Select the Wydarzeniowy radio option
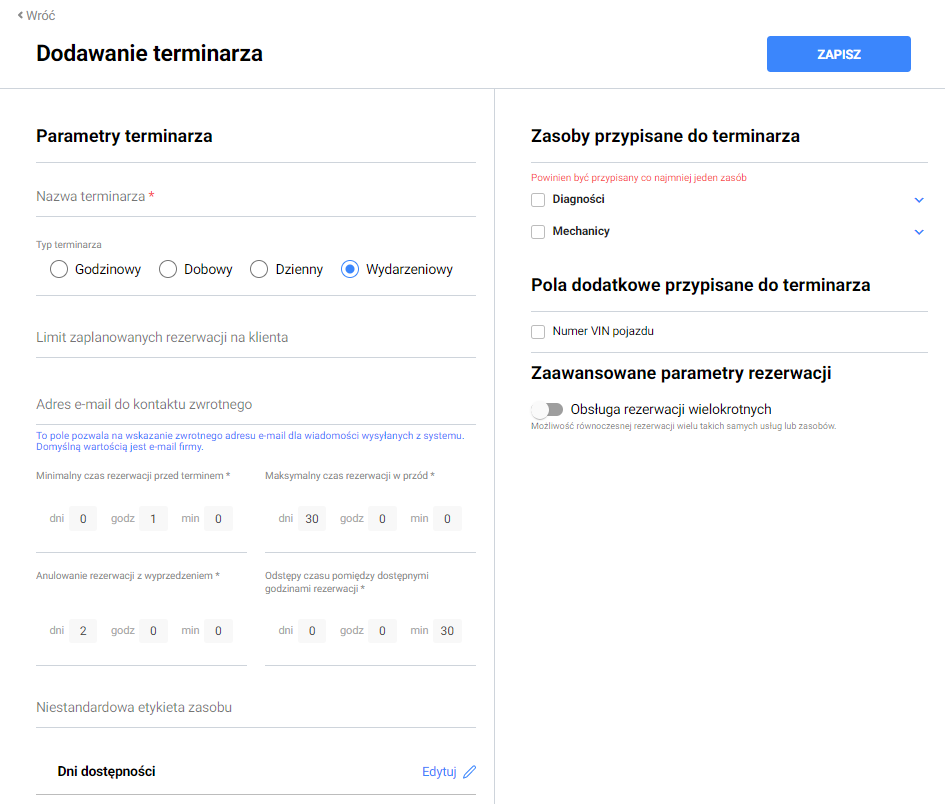 point(350,269)
